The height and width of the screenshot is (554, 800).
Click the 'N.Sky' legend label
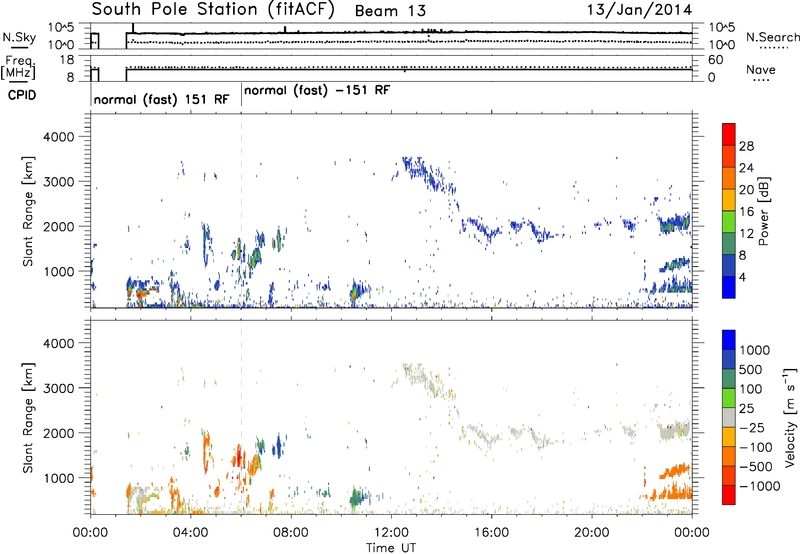(19, 37)
